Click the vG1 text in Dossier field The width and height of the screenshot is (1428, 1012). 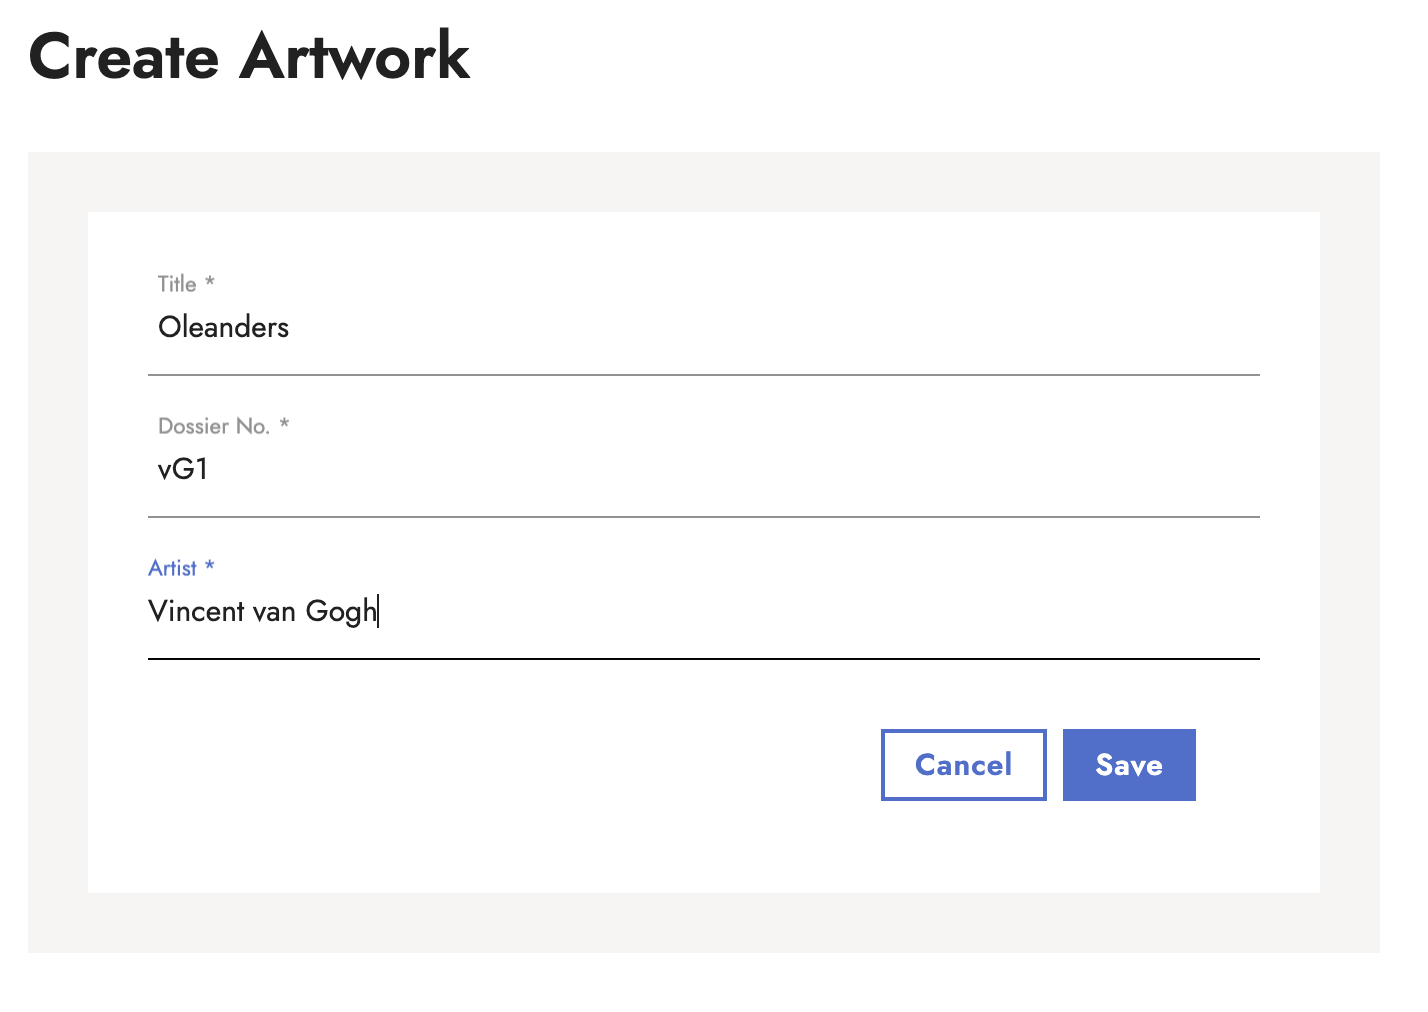tap(183, 470)
